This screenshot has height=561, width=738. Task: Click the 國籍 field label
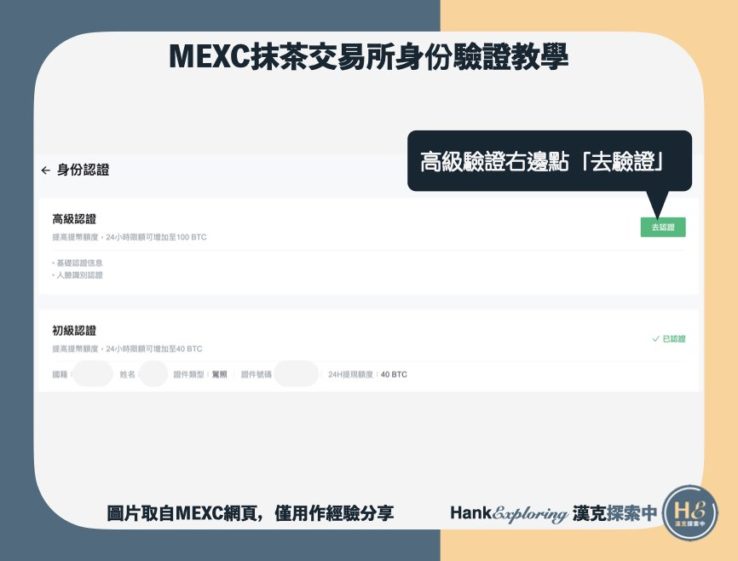click(60, 375)
